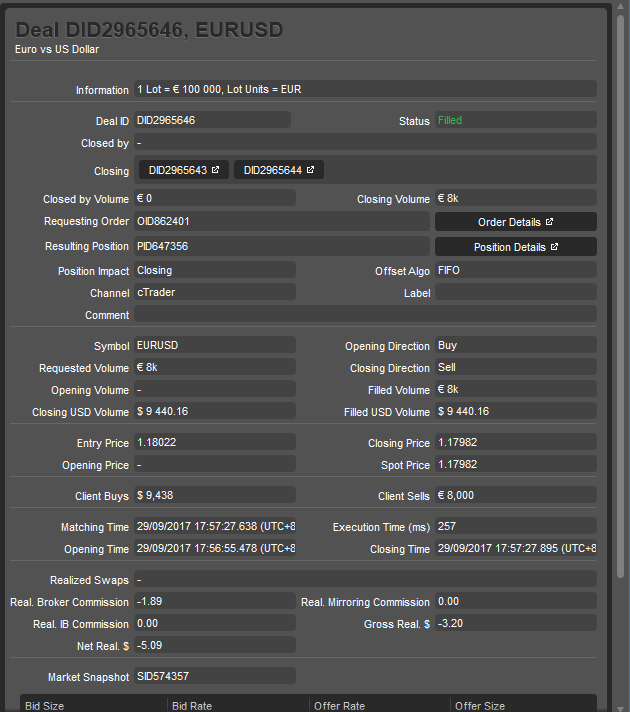
Task: Click external link icon beside DID2965643
Action: coord(216,169)
